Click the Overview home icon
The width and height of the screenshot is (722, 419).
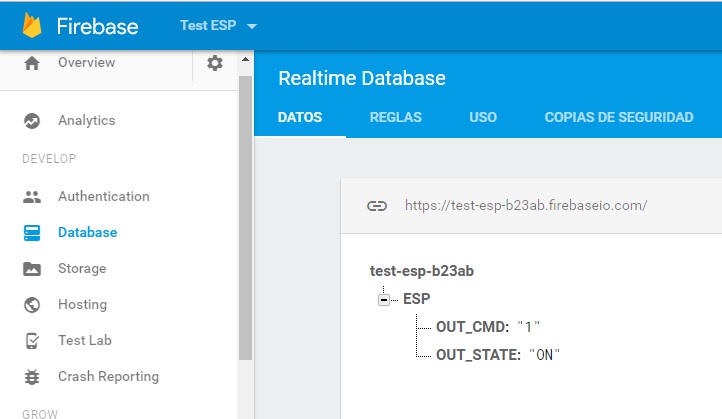click(32, 63)
